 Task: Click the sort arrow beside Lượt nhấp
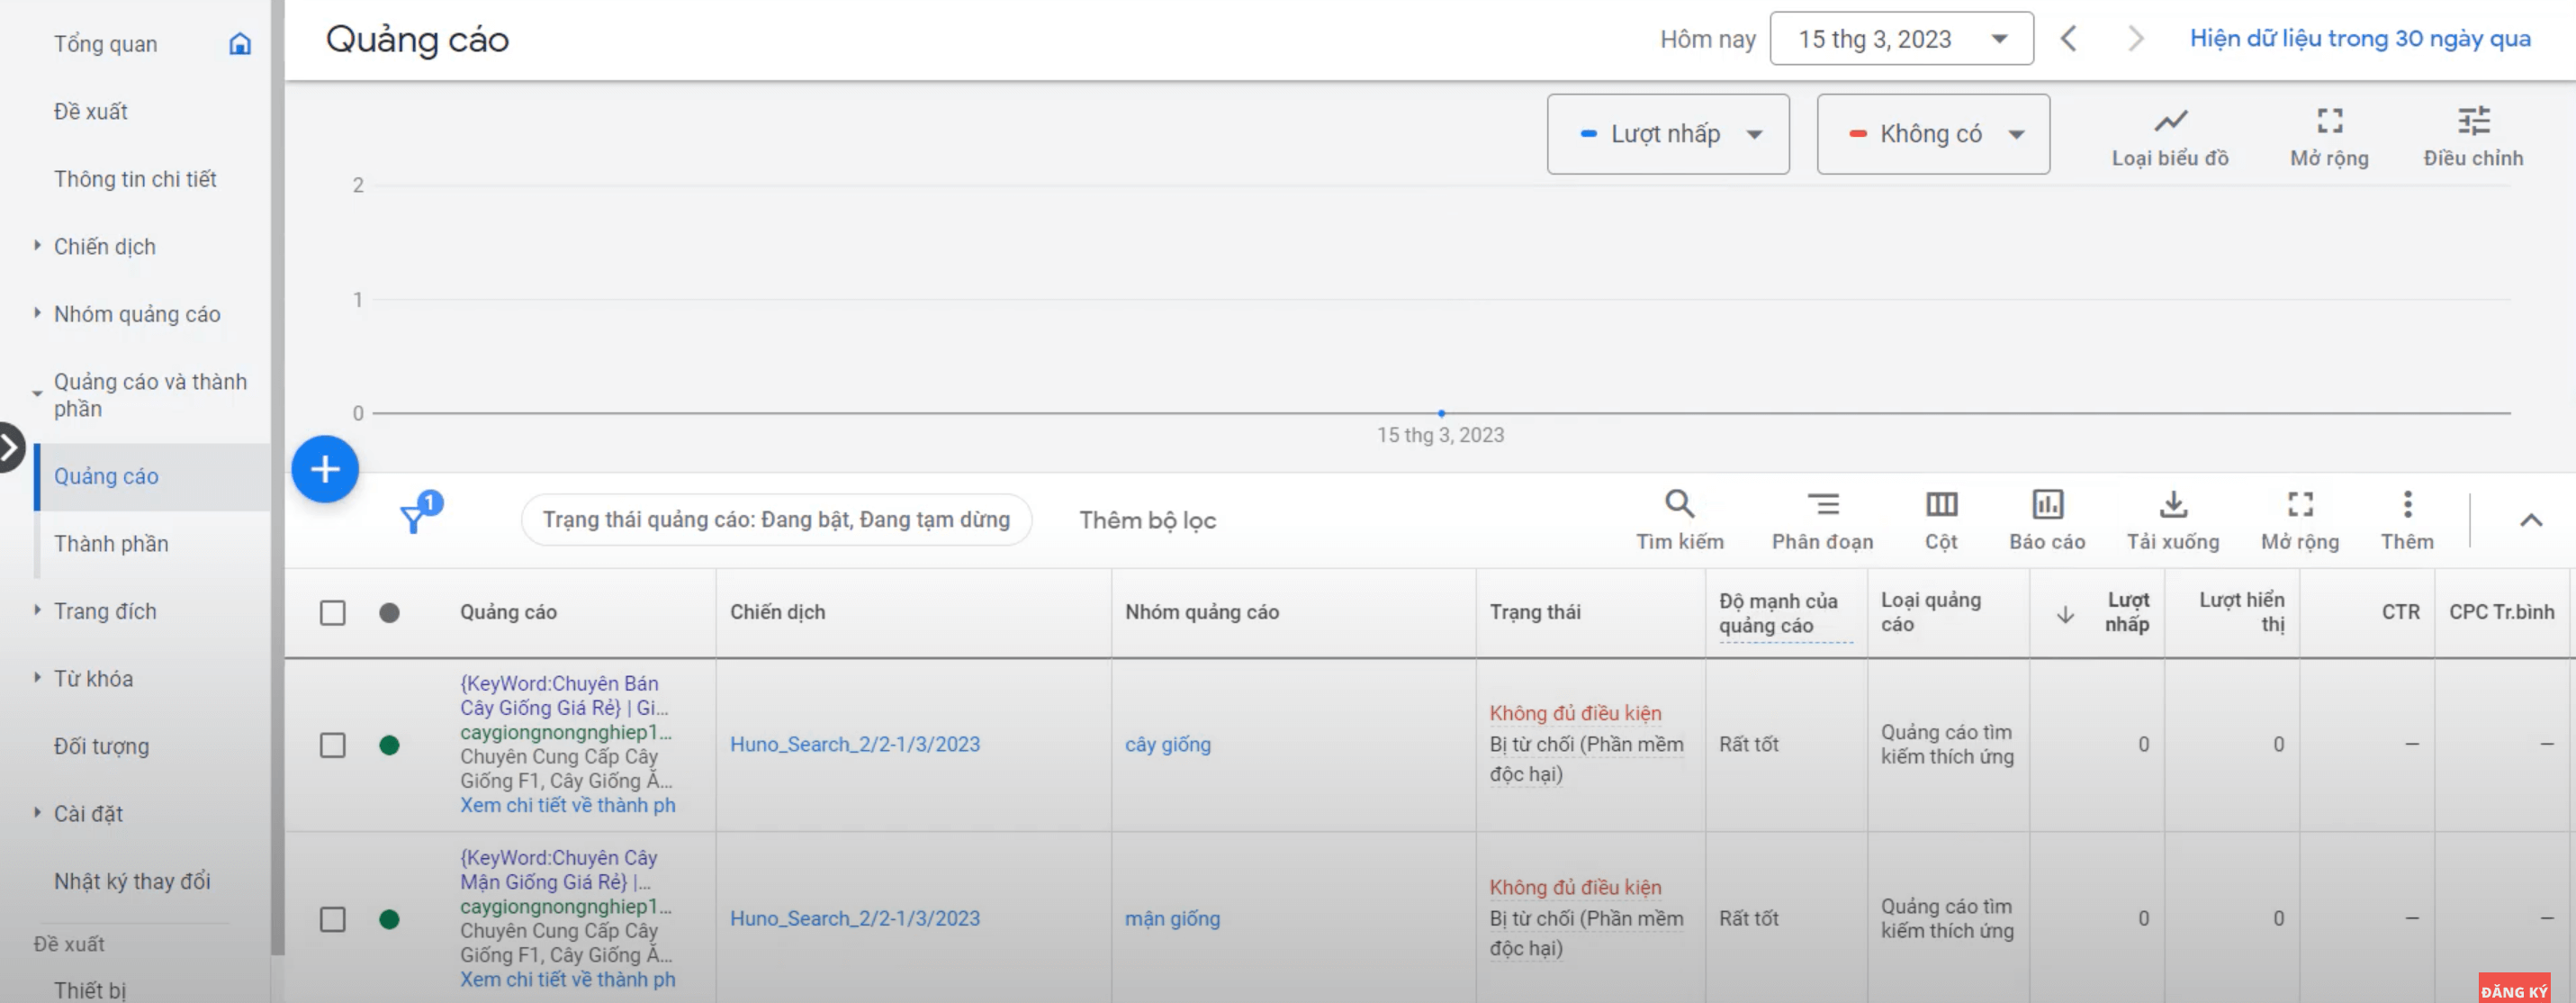click(2065, 614)
